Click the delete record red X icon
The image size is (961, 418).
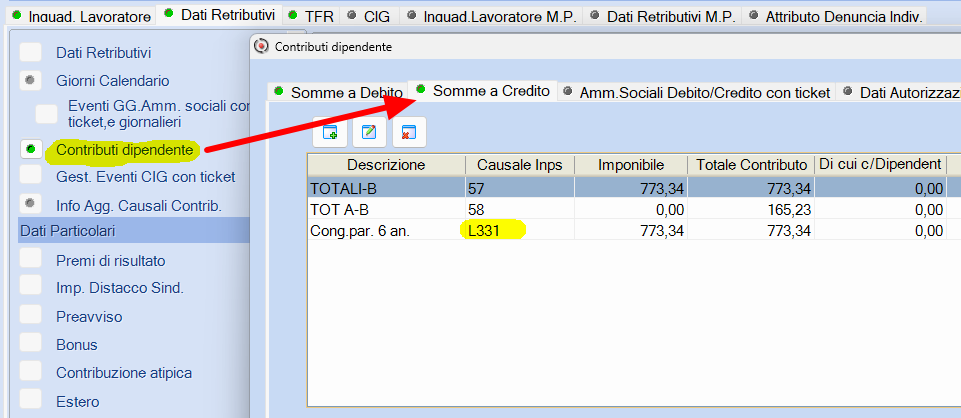[x=409, y=132]
